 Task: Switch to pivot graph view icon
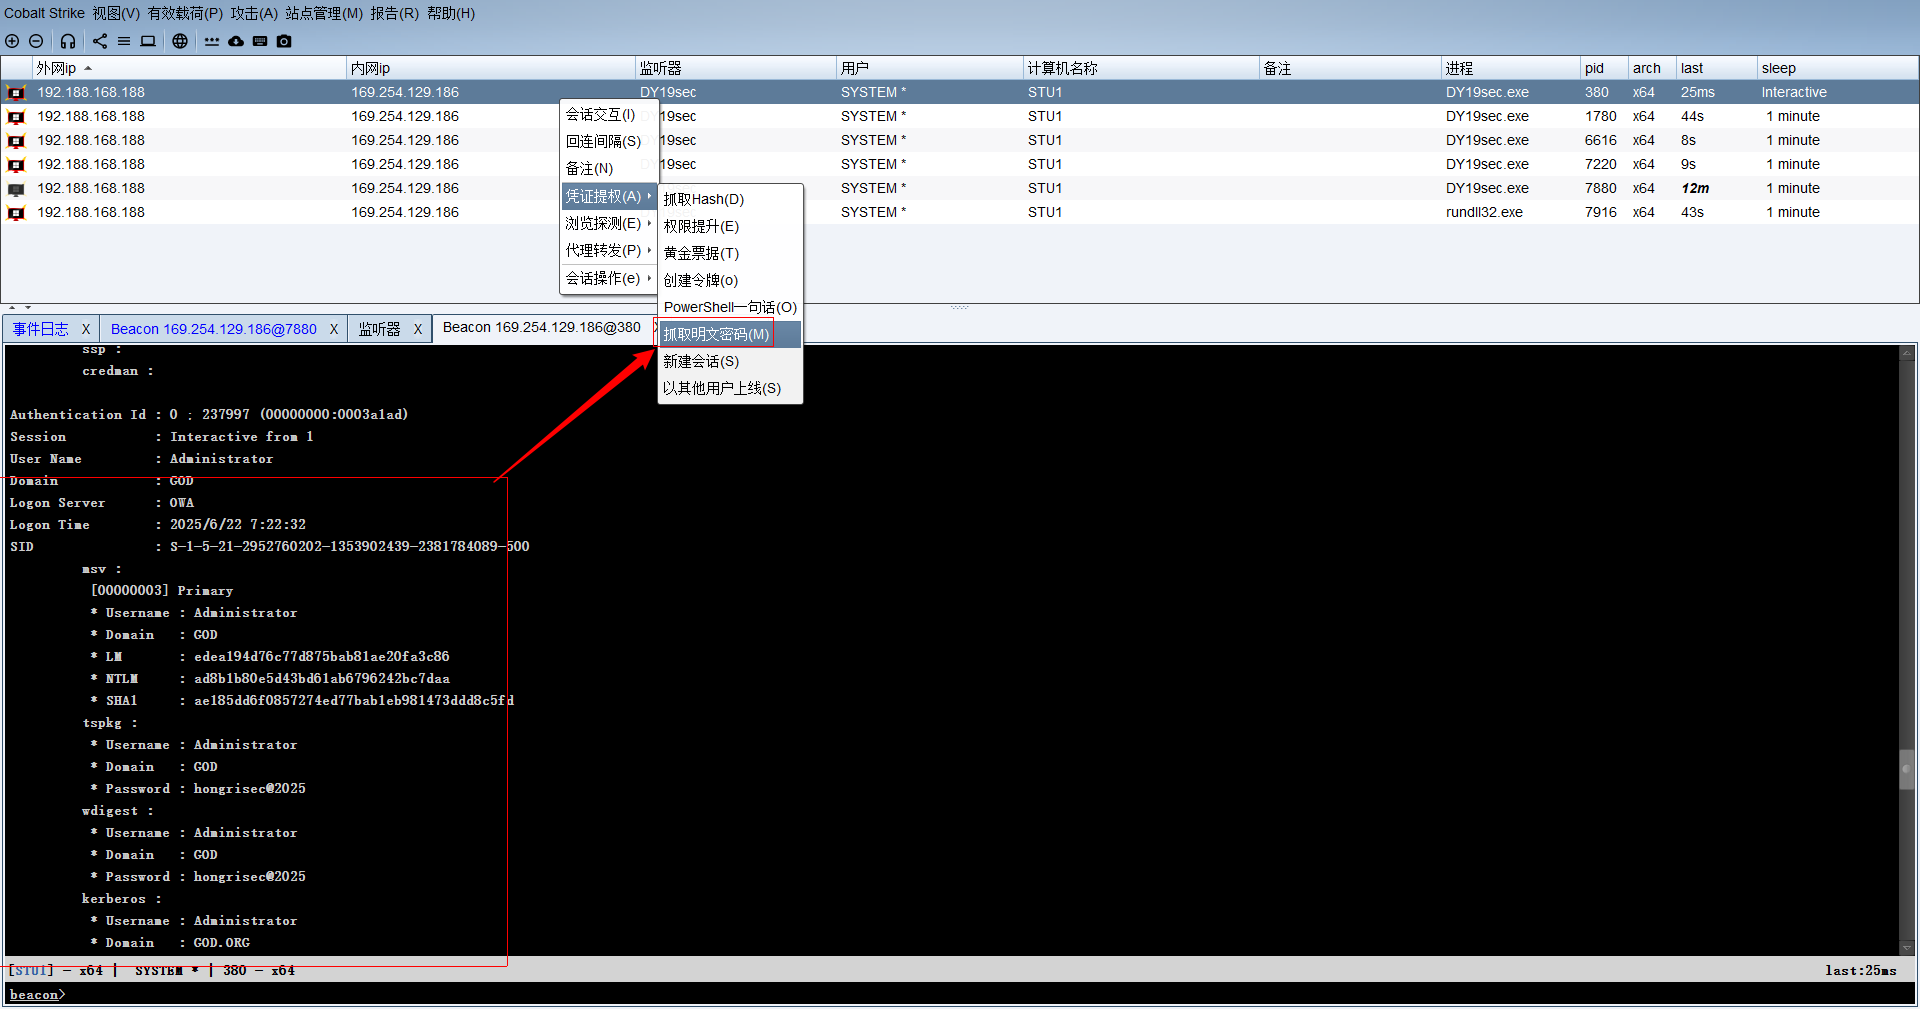[100, 41]
